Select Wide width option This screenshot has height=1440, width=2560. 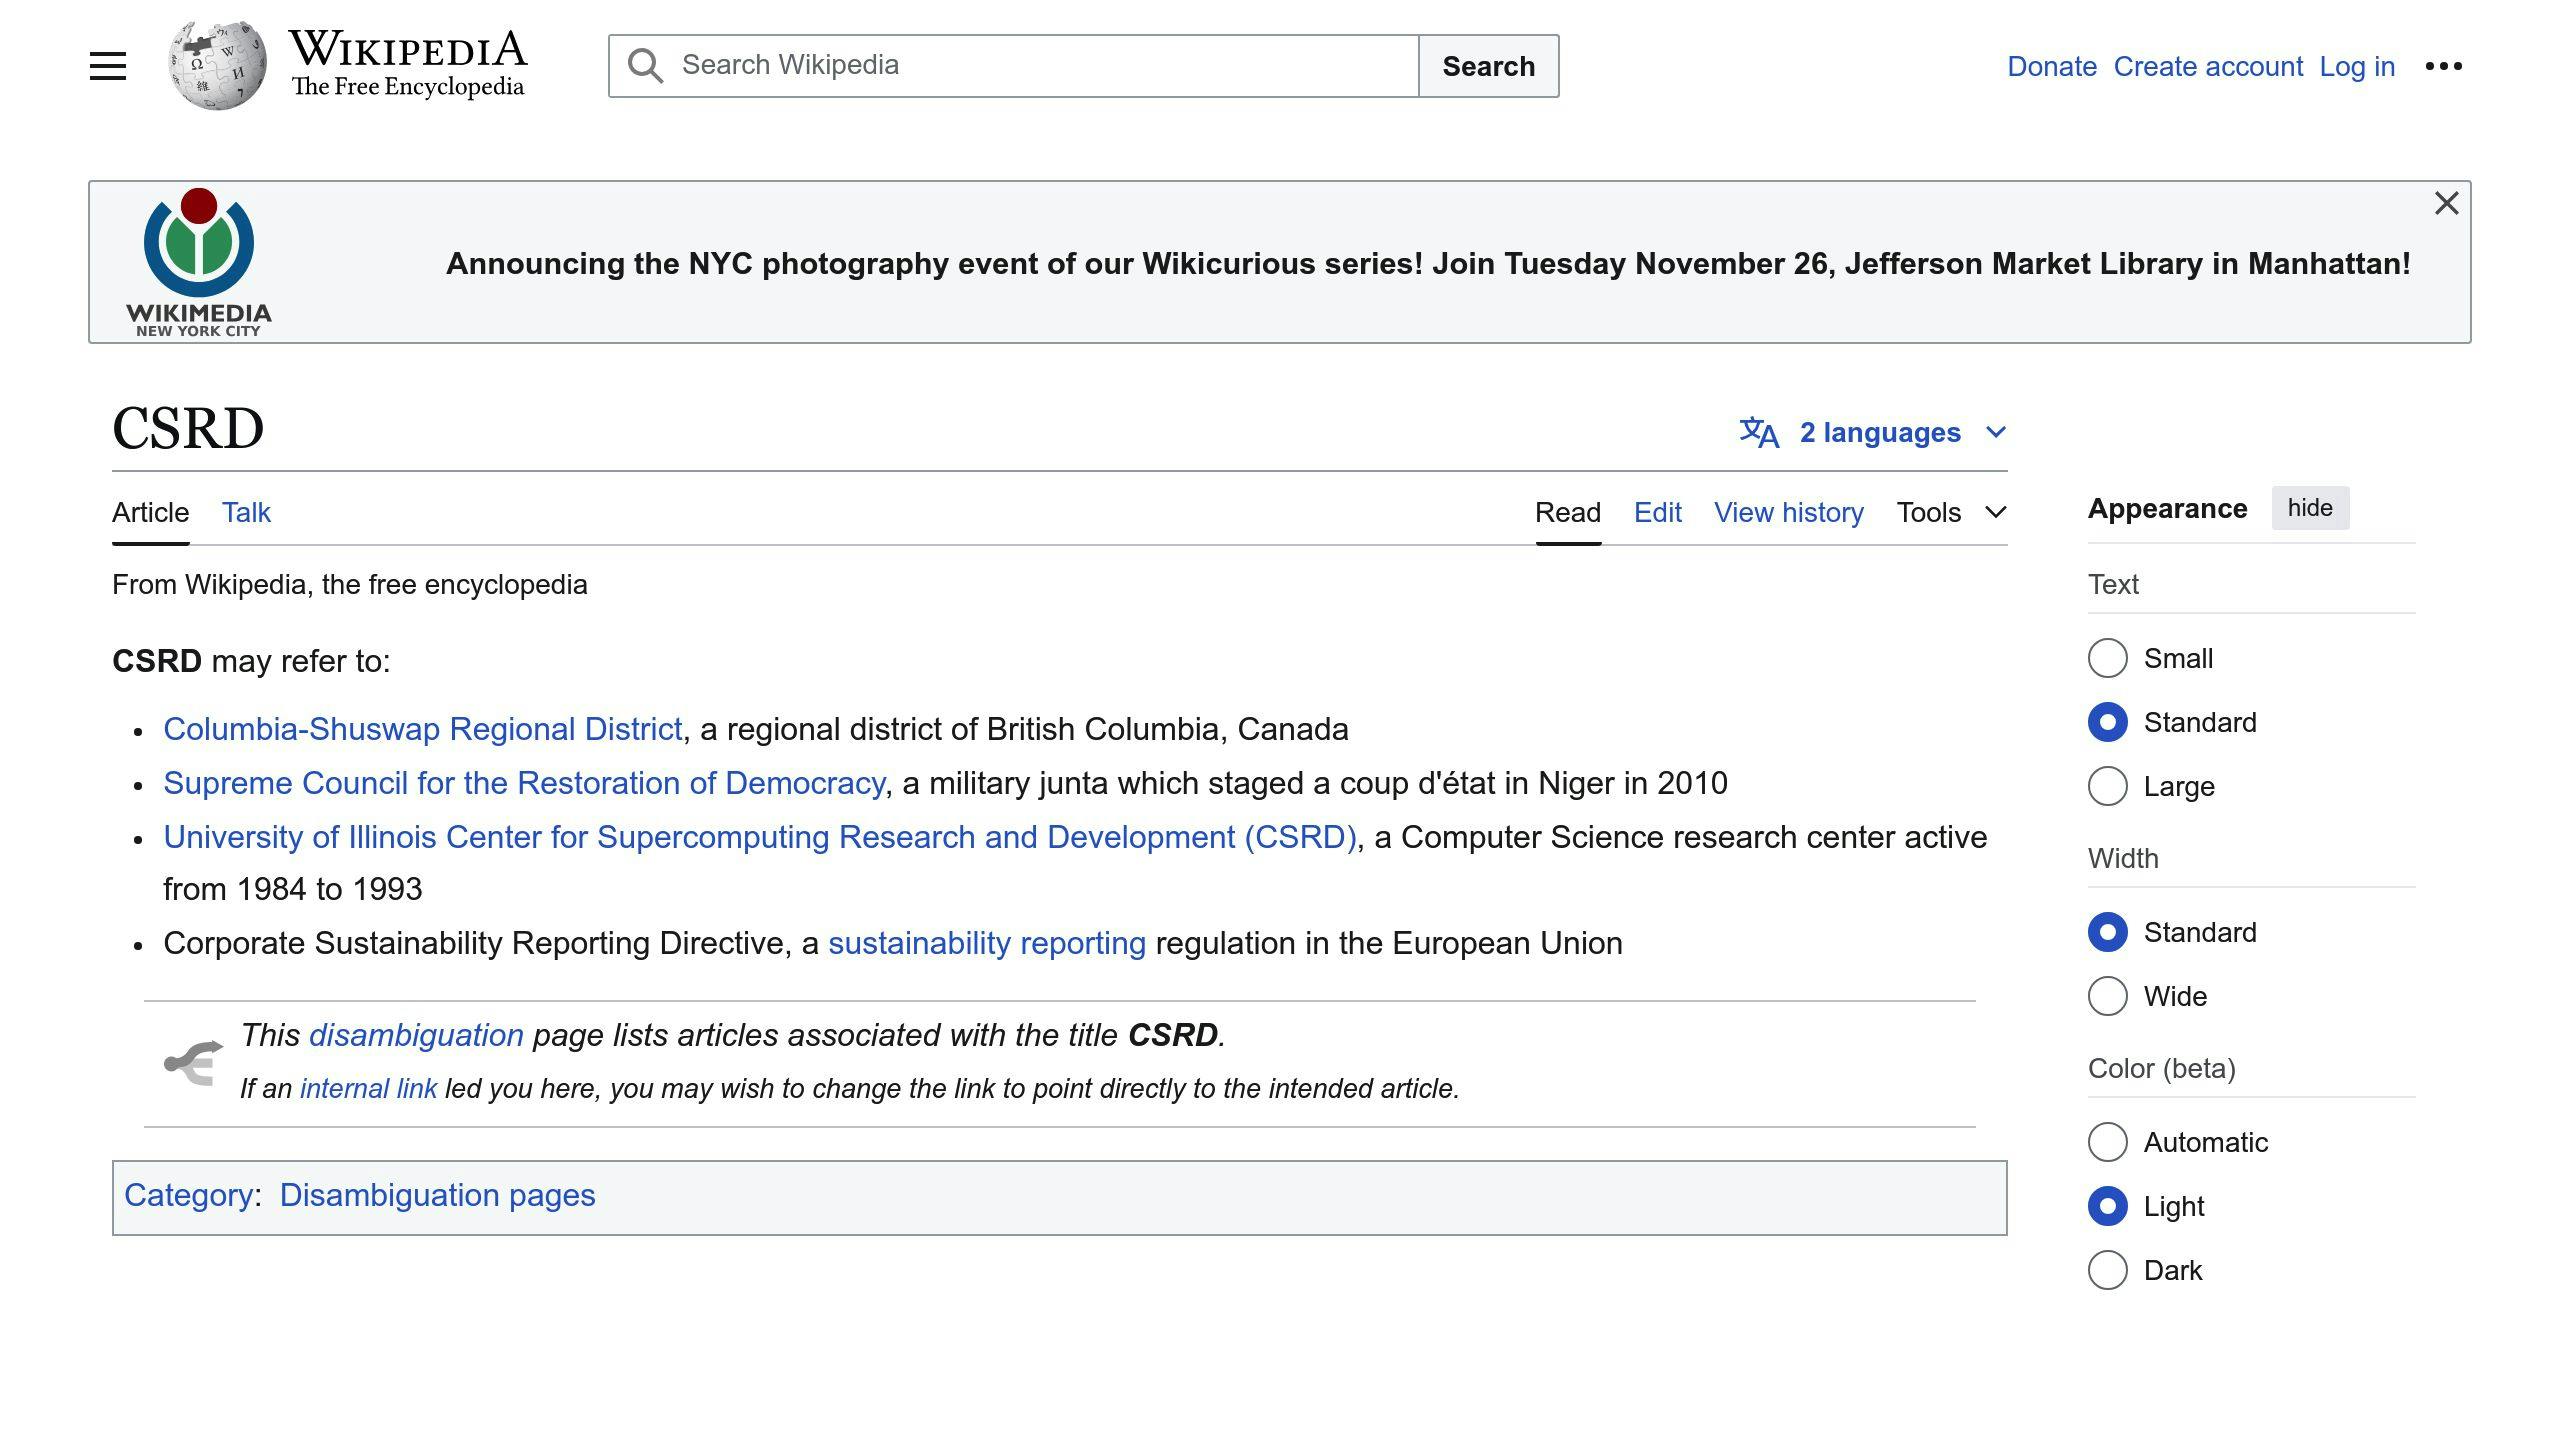tap(2107, 996)
